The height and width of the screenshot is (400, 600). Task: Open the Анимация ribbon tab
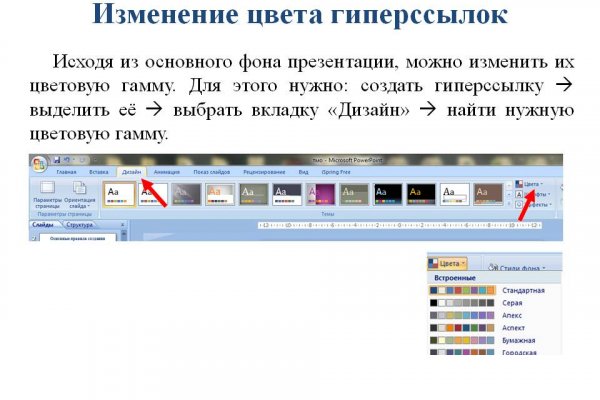(x=167, y=172)
